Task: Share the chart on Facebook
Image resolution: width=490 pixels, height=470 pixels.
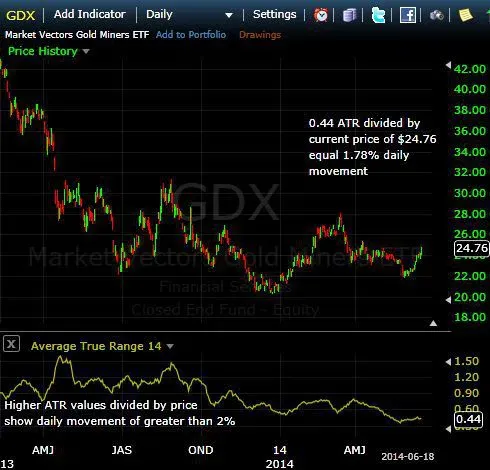Action: [x=408, y=15]
